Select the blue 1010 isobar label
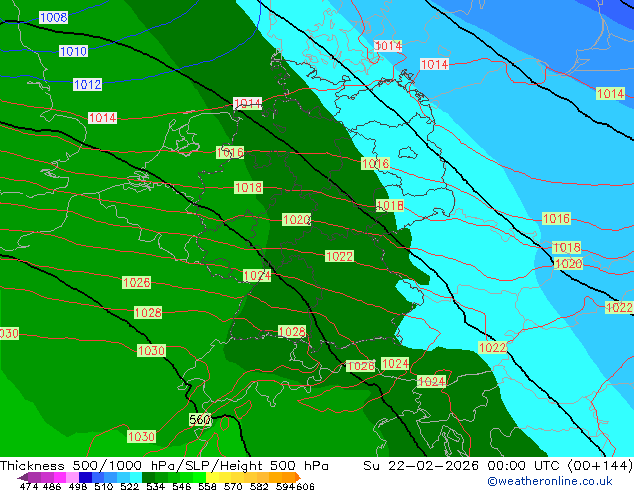This screenshot has height=490, width=634. click(73, 51)
